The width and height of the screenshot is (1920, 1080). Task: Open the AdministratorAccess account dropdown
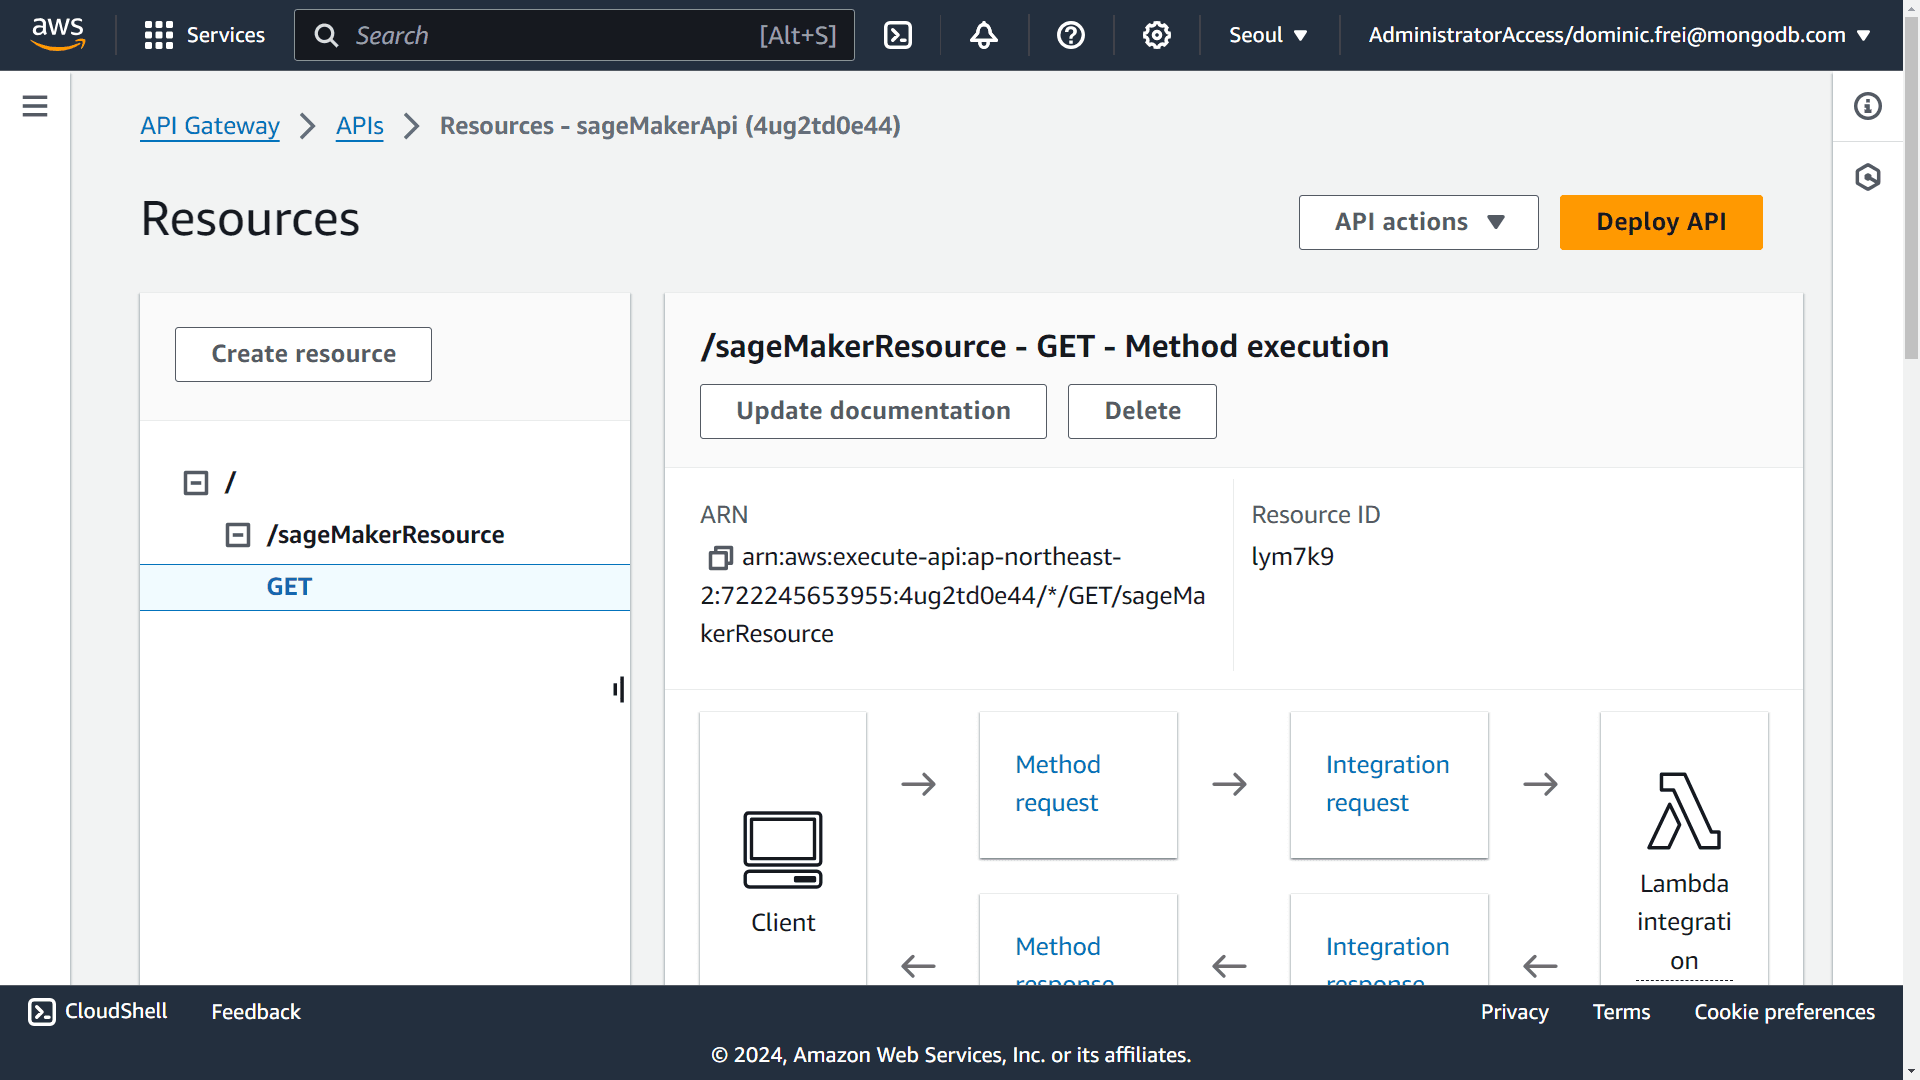click(1619, 35)
